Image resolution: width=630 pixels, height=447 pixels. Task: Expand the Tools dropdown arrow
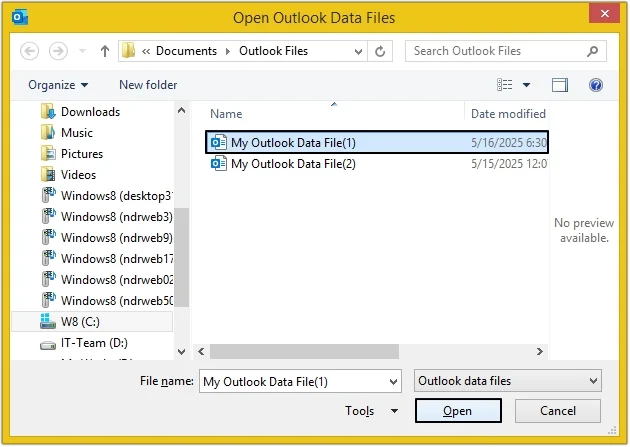395,411
